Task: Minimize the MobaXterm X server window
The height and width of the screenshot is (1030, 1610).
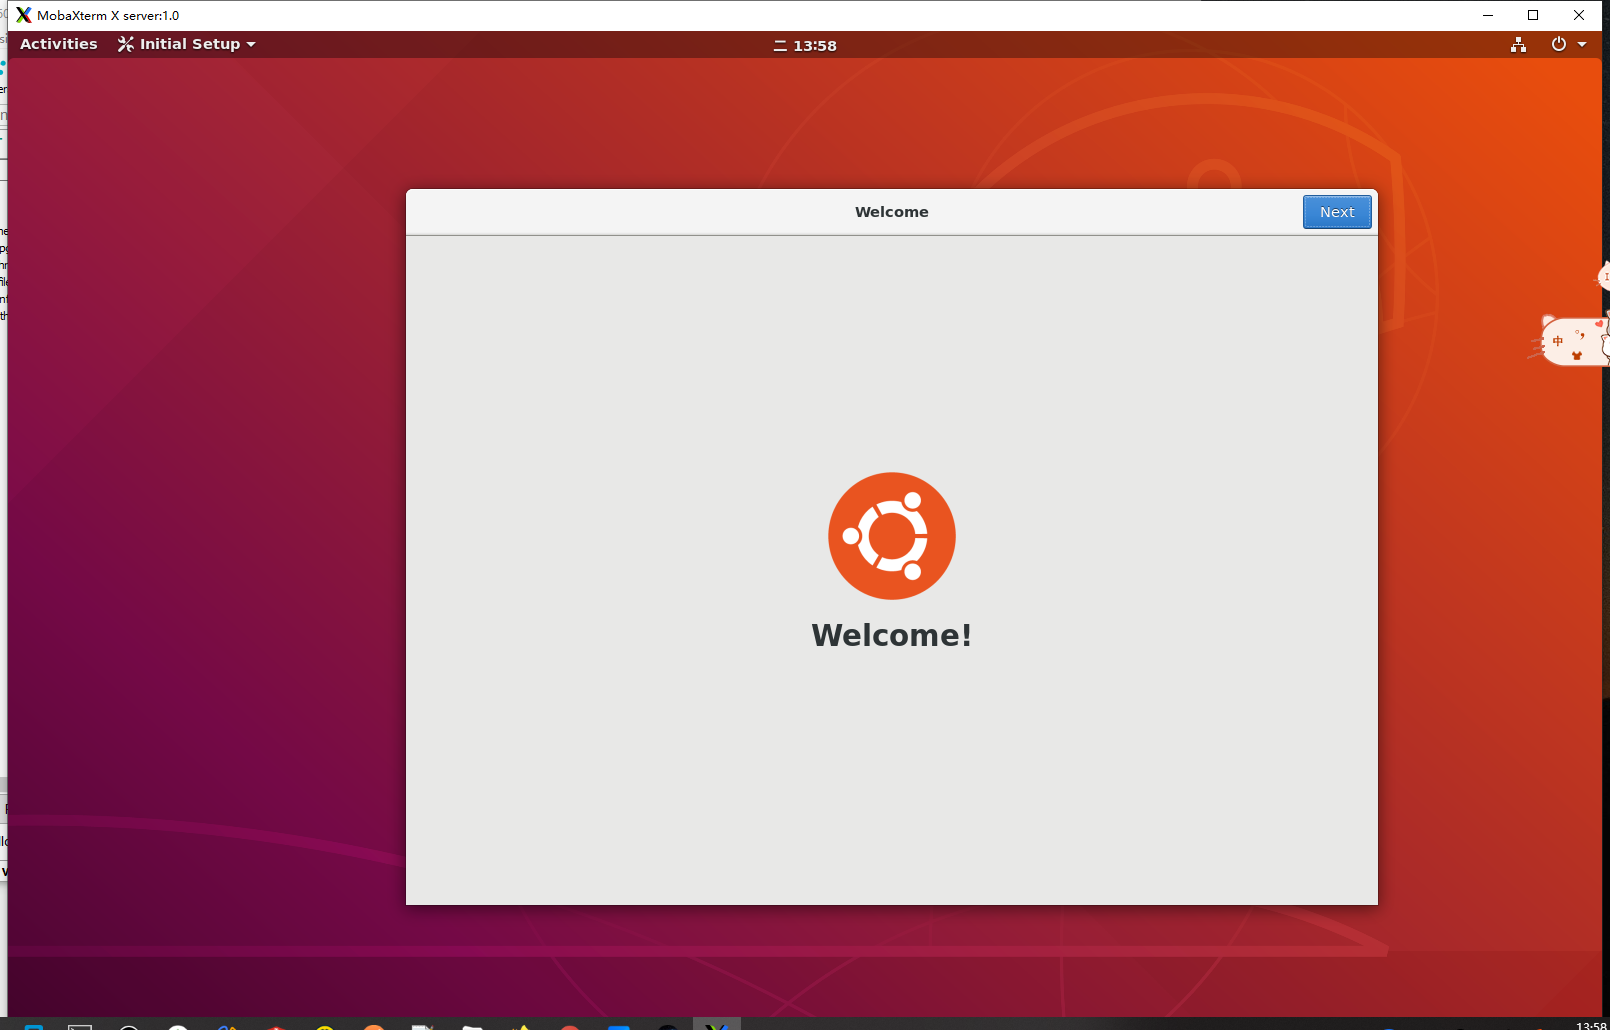Action: (1488, 15)
